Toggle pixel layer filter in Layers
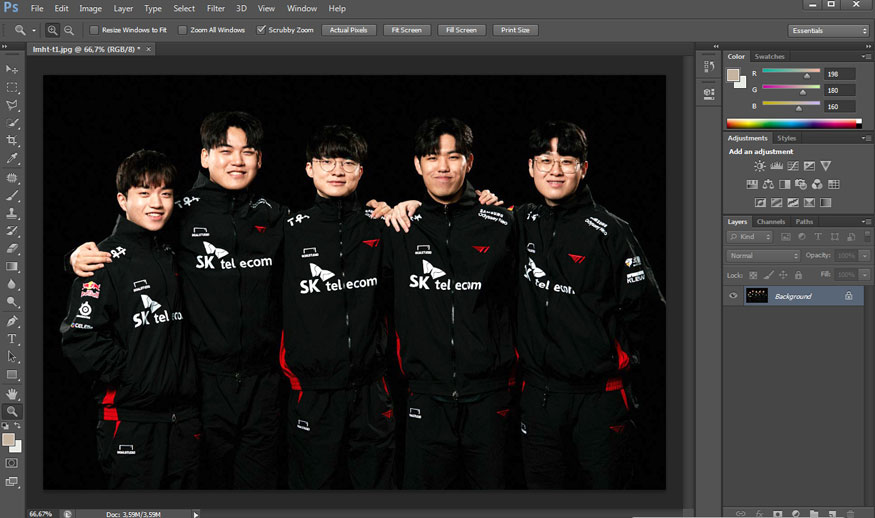The image size is (875, 518). click(x=786, y=237)
